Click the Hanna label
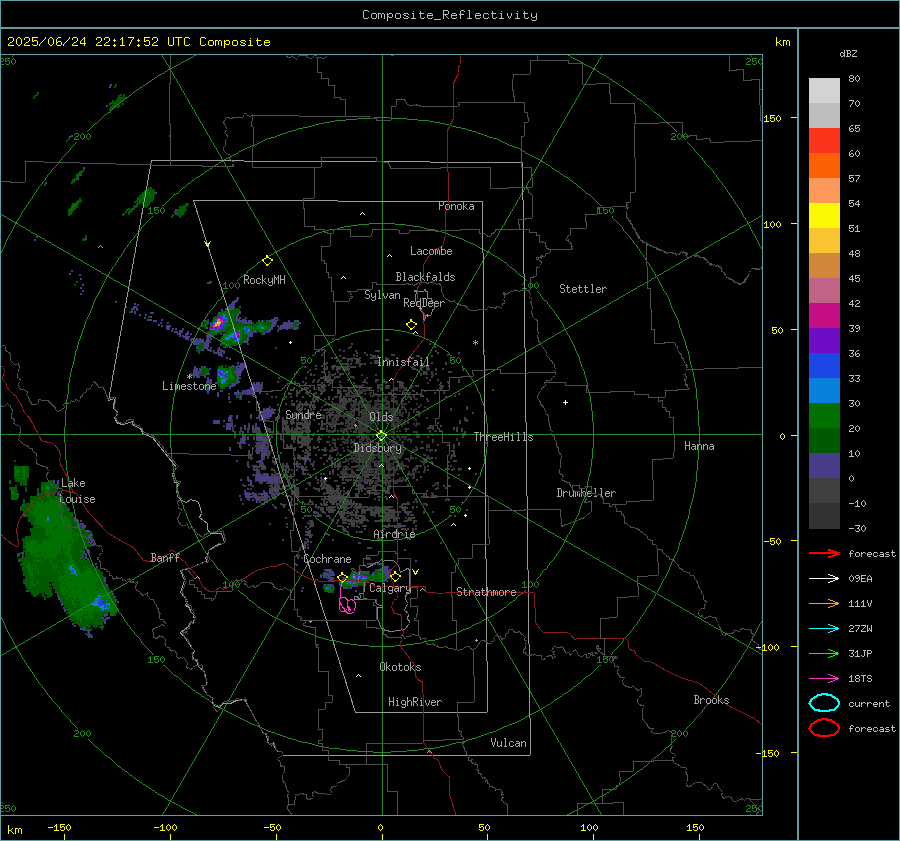Image resolution: width=900 pixels, height=841 pixels. [x=699, y=446]
